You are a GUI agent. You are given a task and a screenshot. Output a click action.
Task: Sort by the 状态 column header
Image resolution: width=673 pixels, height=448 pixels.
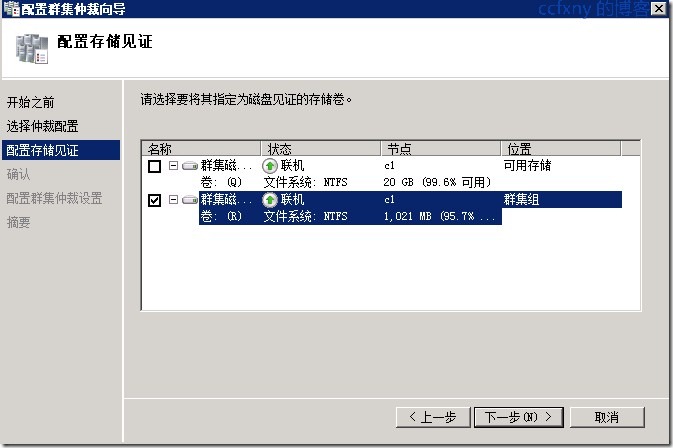click(x=321, y=148)
